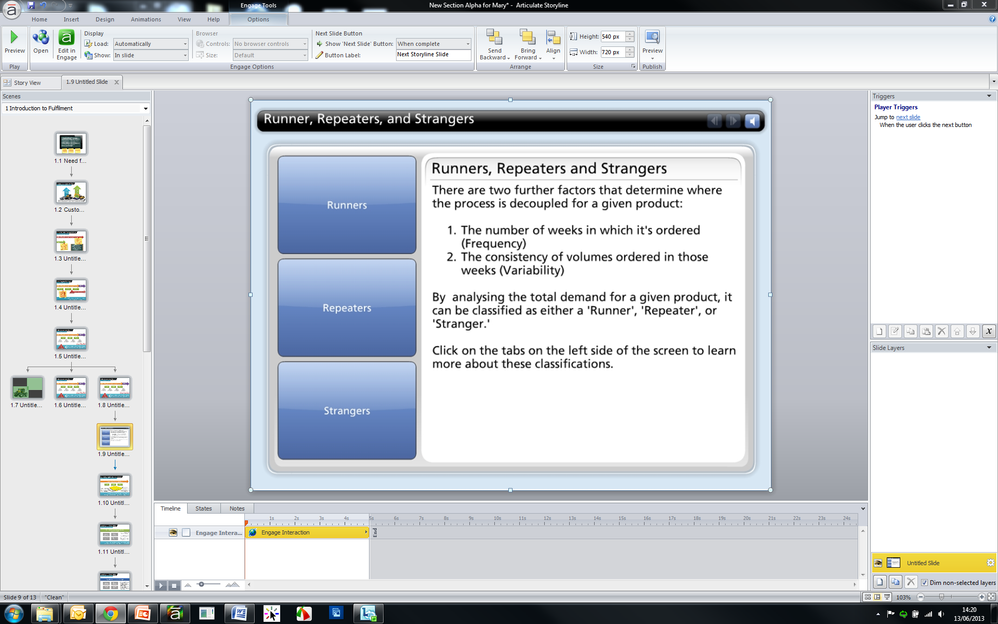Open the 'When complete' dropdown
The width and height of the screenshot is (998, 624).
click(x=433, y=44)
